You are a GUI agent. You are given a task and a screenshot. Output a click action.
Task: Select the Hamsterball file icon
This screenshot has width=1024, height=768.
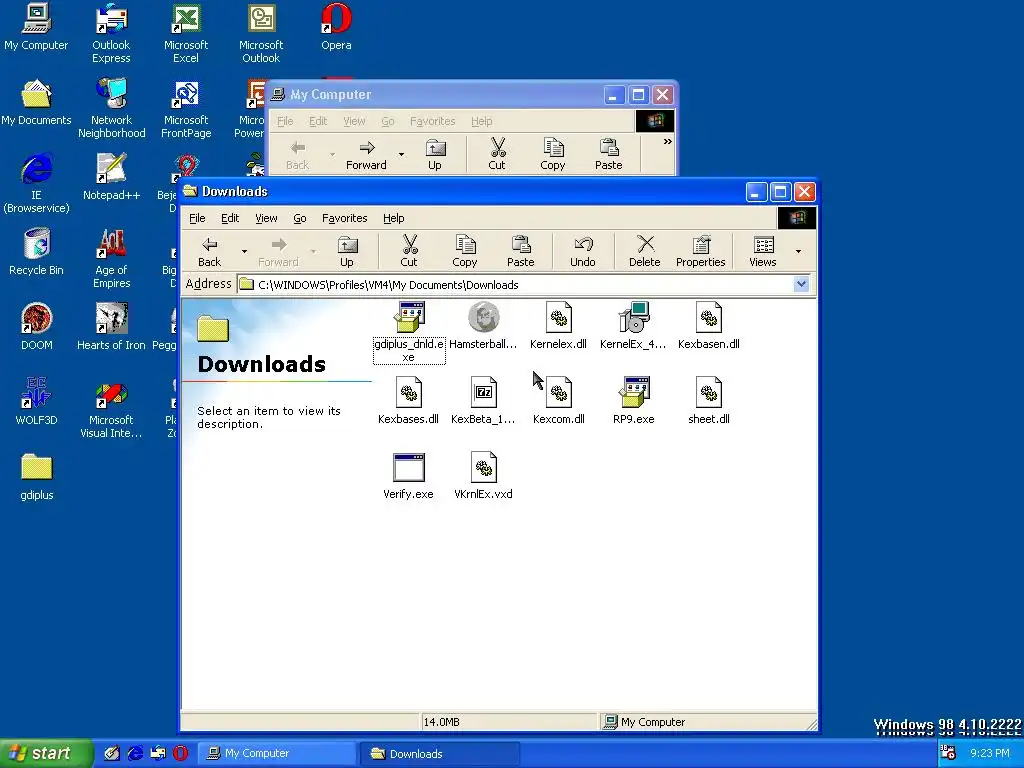click(483, 325)
